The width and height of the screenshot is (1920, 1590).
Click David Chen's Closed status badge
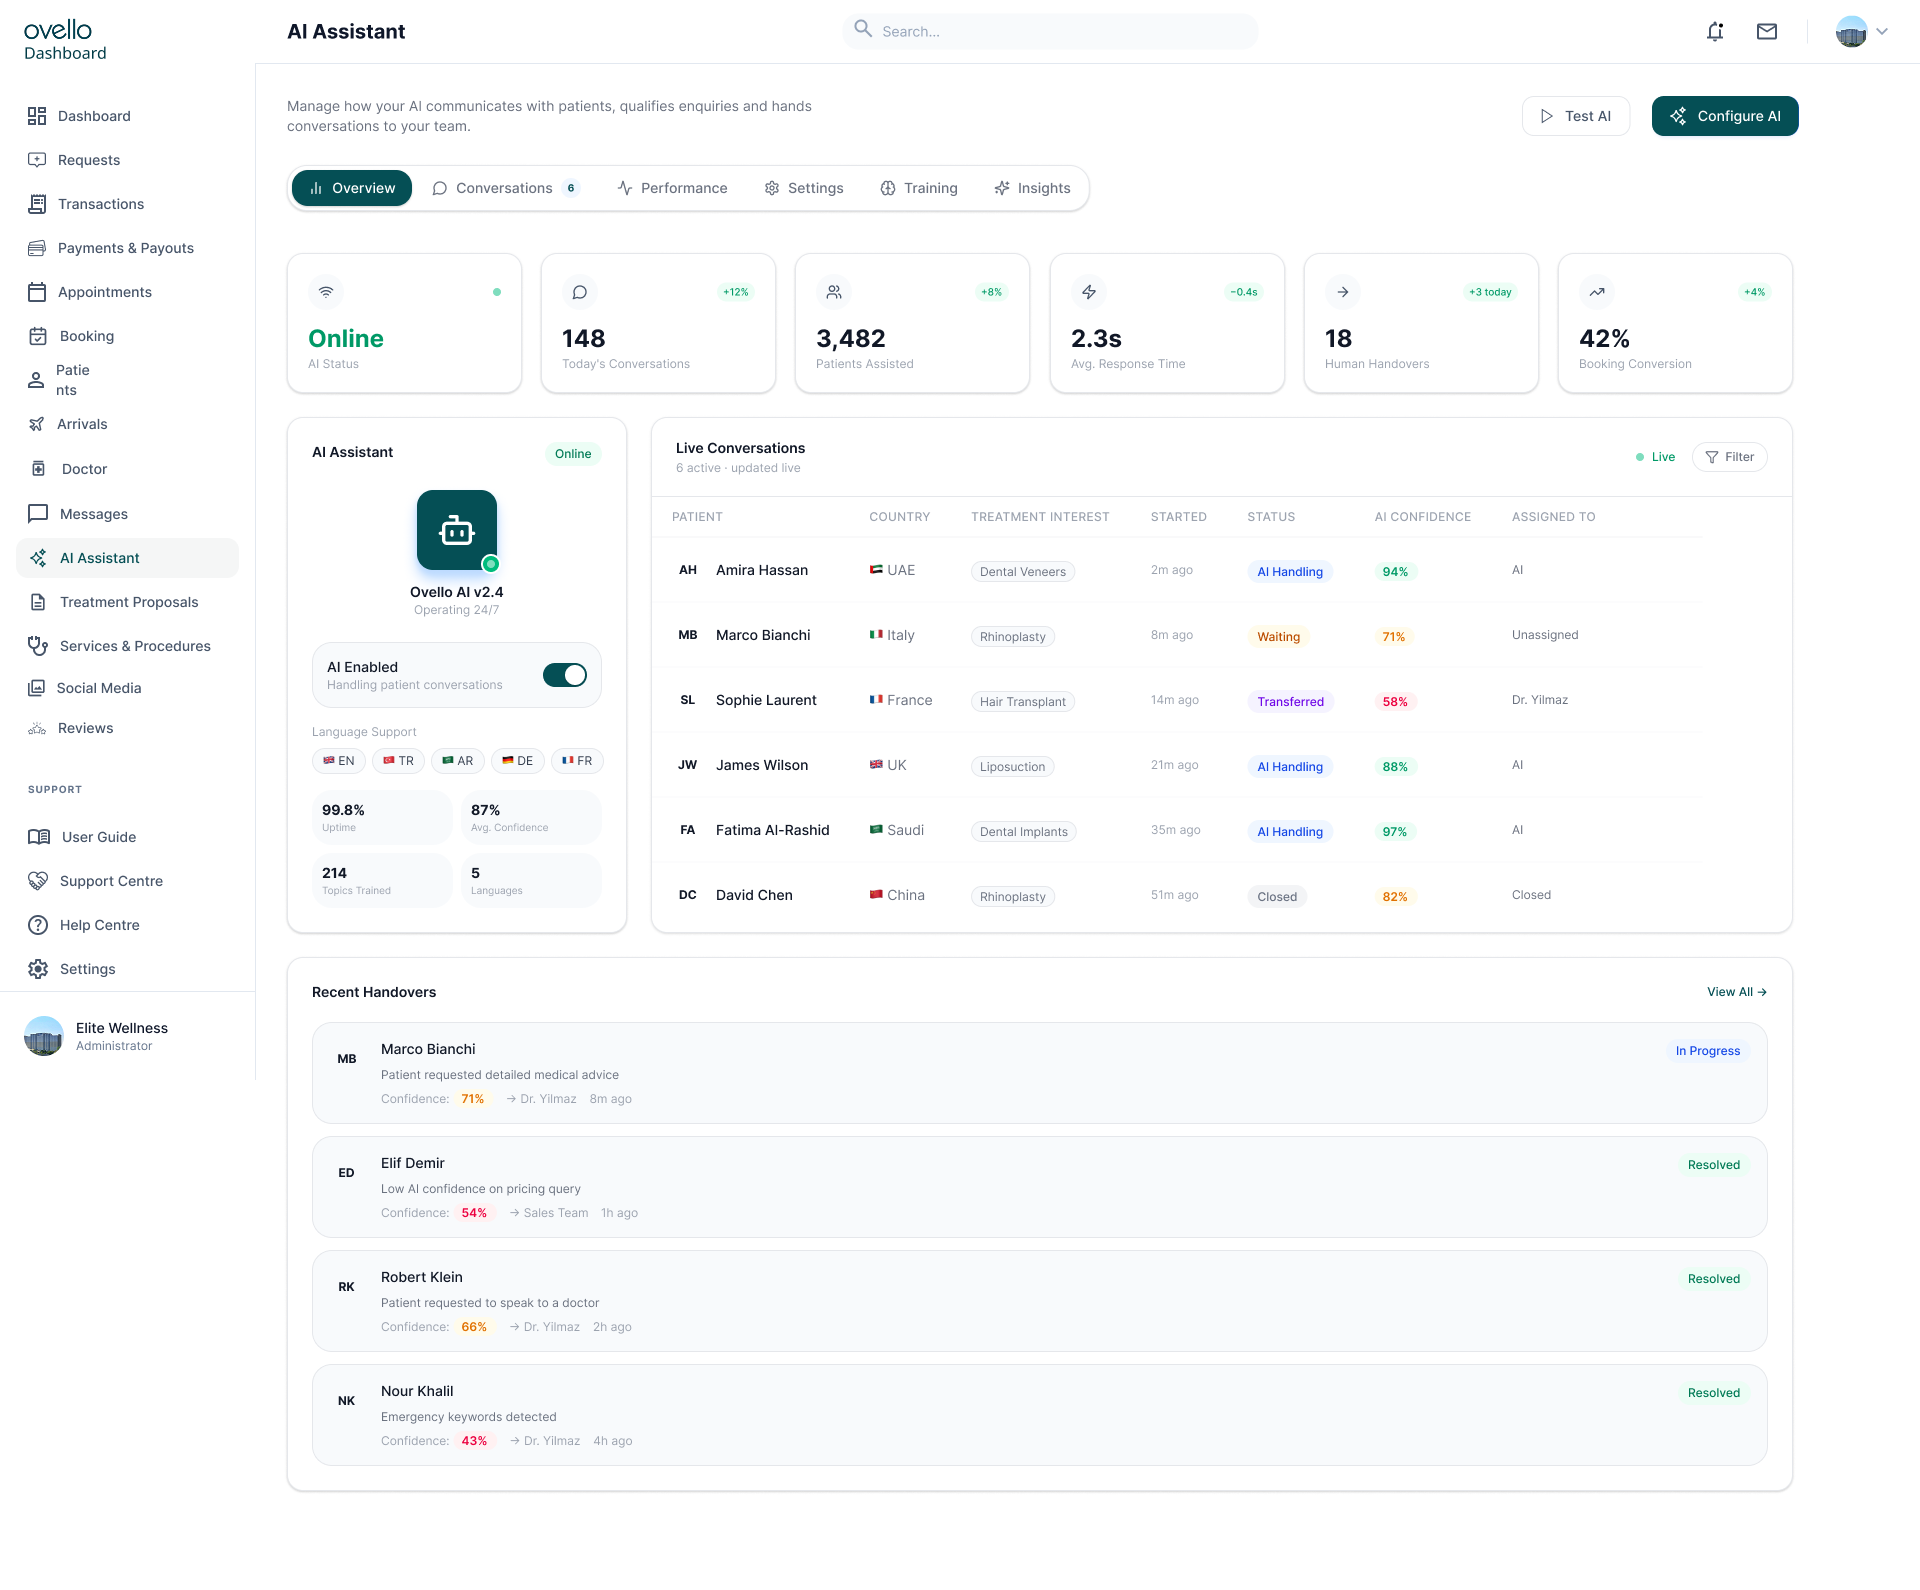[x=1277, y=897]
